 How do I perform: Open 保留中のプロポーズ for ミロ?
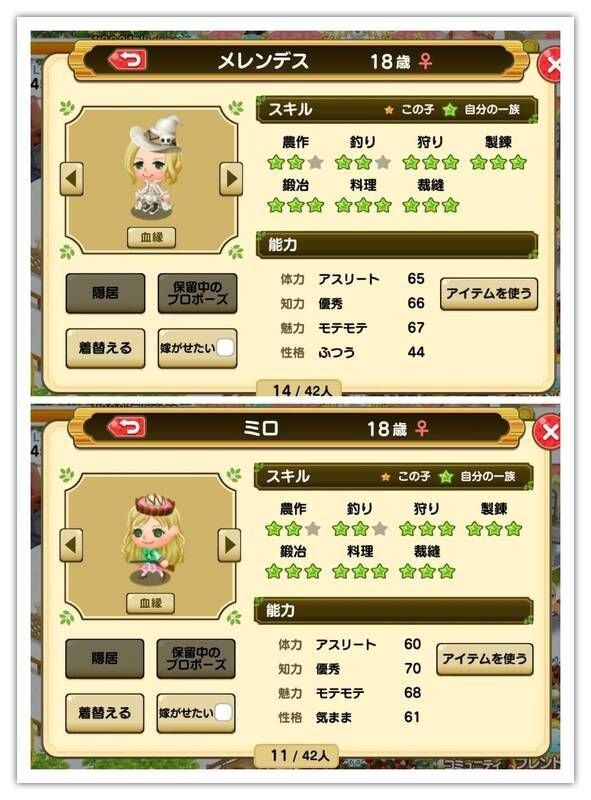pyautogui.click(x=196, y=658)
